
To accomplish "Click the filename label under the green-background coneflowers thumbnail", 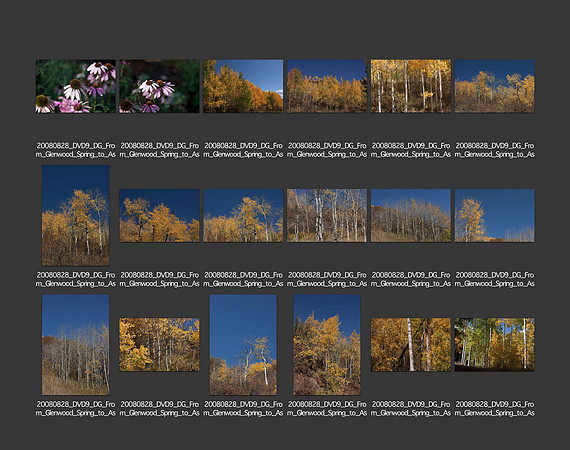I will click(76, 150).
